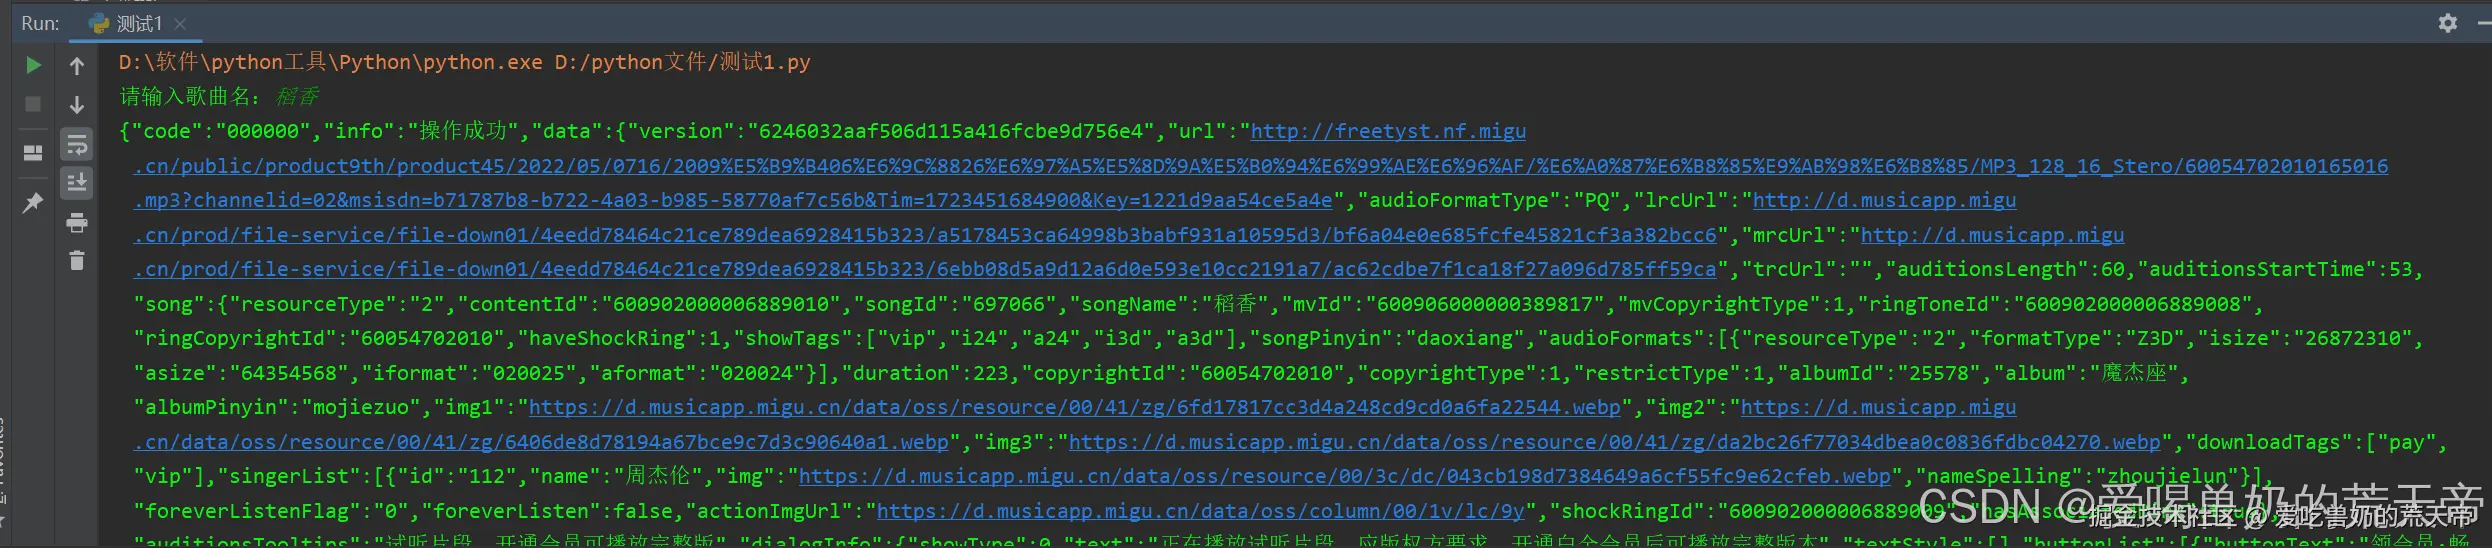
Task: Rerun the script with the green play icon
Action: (x=33, y=65)
